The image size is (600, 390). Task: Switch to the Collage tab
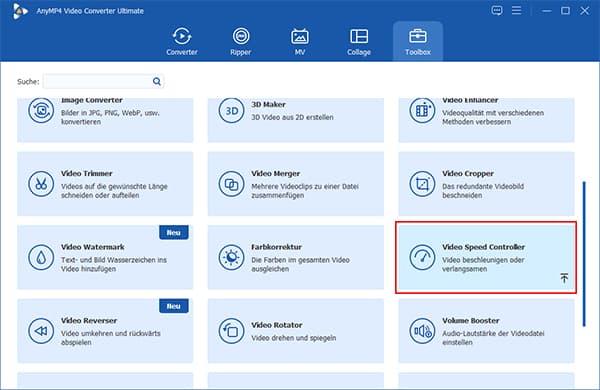[359, 41]
